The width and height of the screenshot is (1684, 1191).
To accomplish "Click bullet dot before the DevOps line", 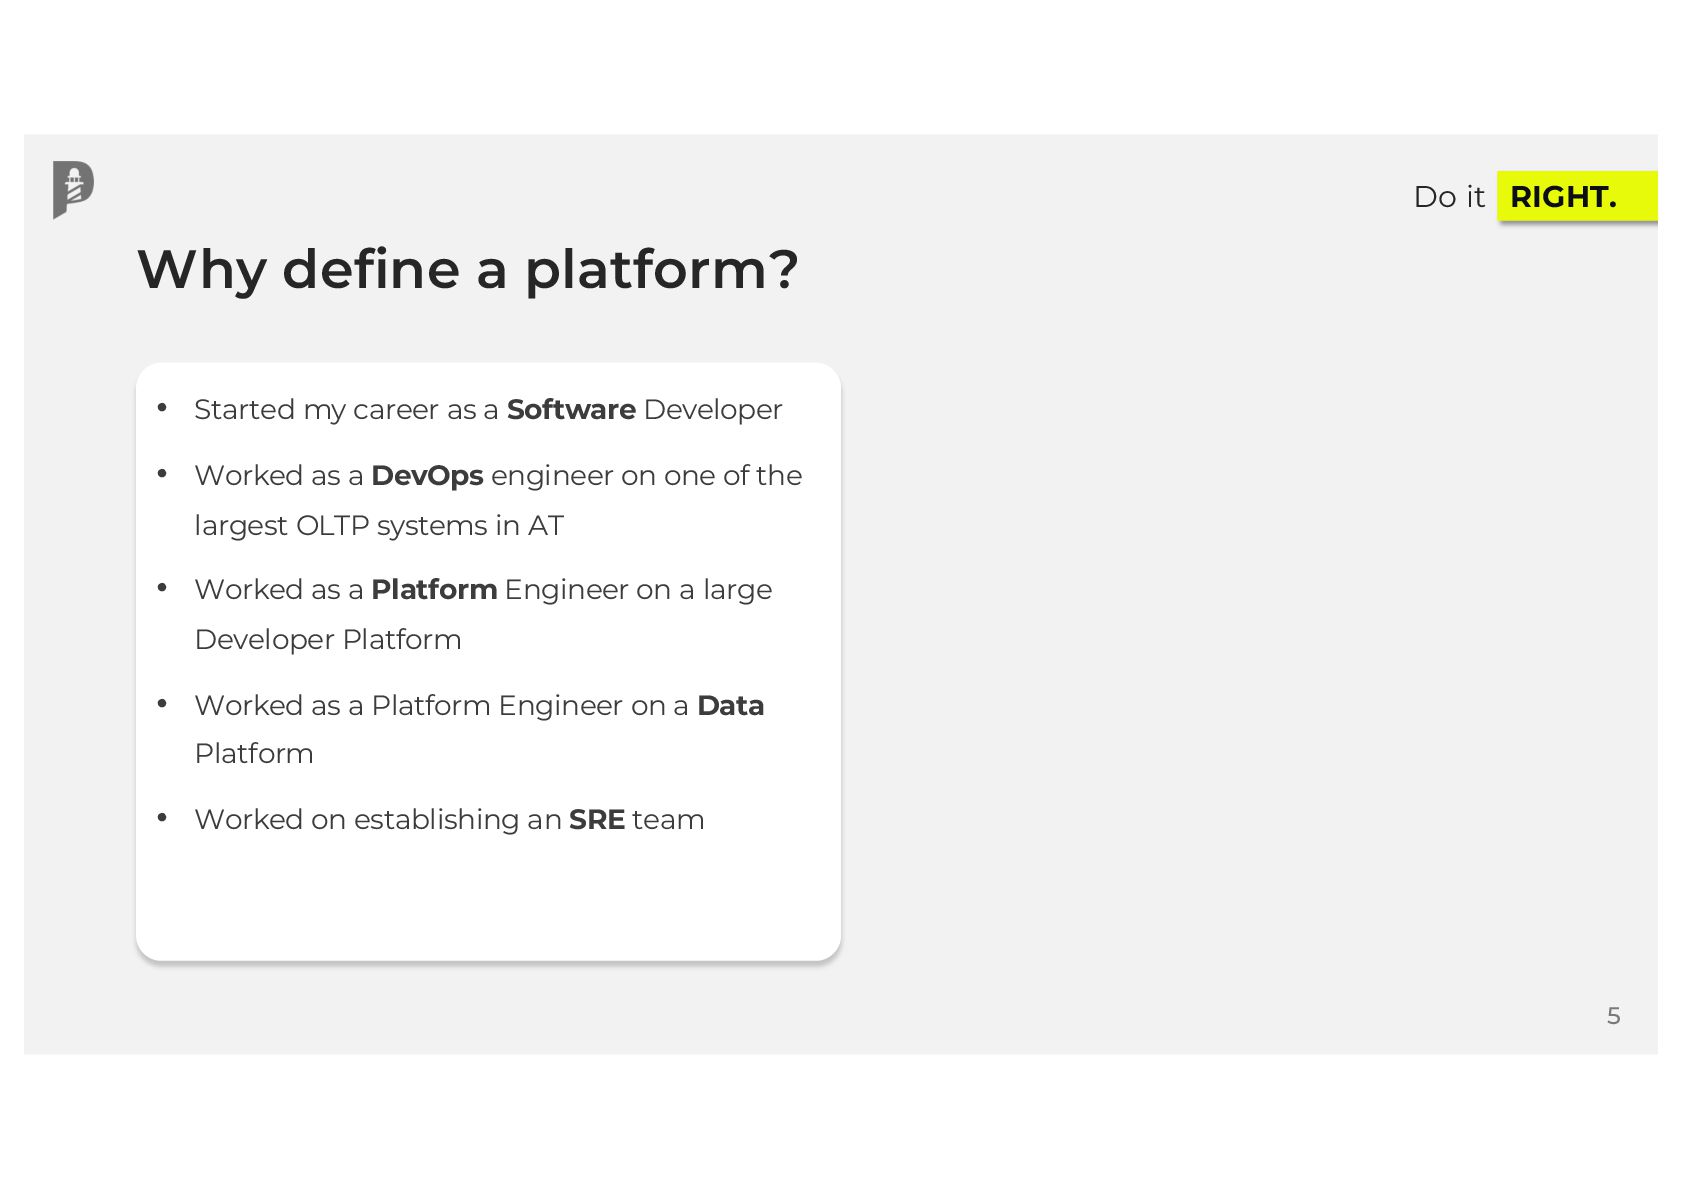I will click(x=162, y=474).
